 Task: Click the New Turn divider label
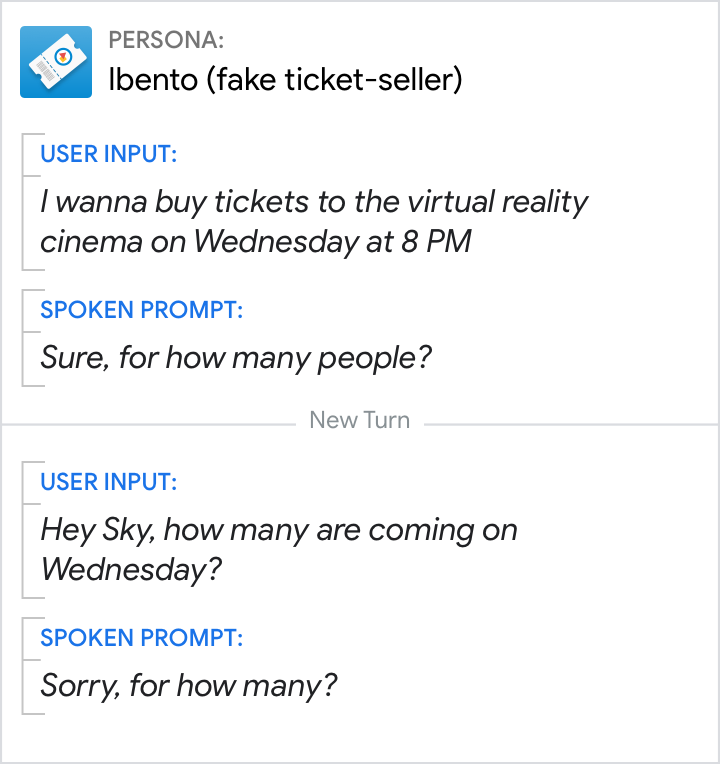[x=359, y=420]
